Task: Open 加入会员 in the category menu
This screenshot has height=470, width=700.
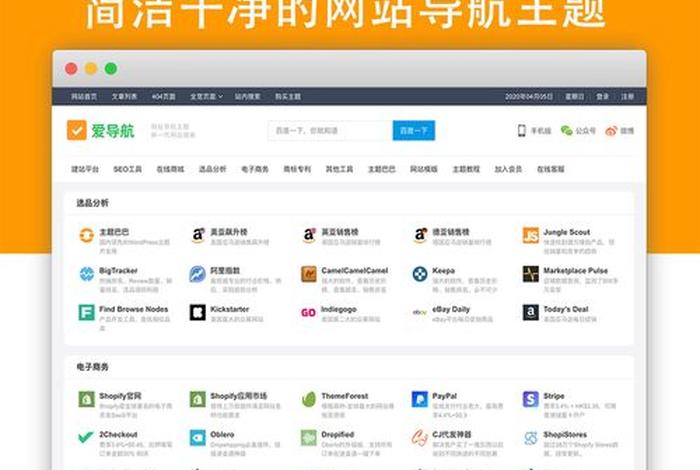Action: [508, 169]
